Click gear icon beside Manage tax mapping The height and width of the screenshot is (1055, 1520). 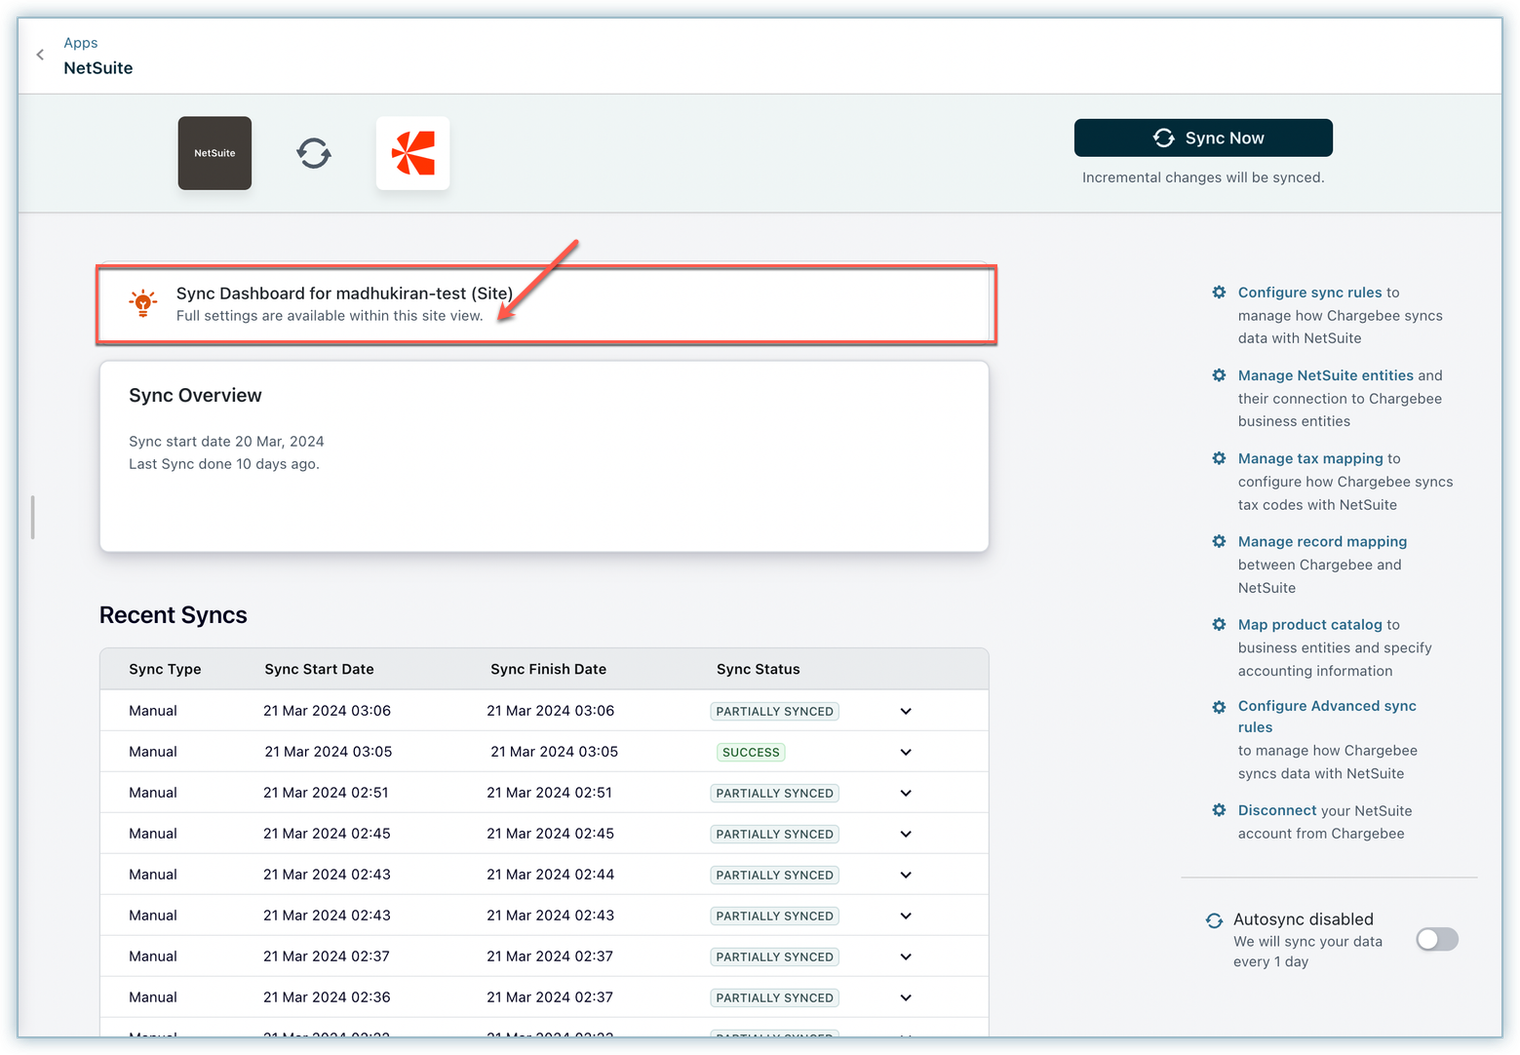point(1219,458)
